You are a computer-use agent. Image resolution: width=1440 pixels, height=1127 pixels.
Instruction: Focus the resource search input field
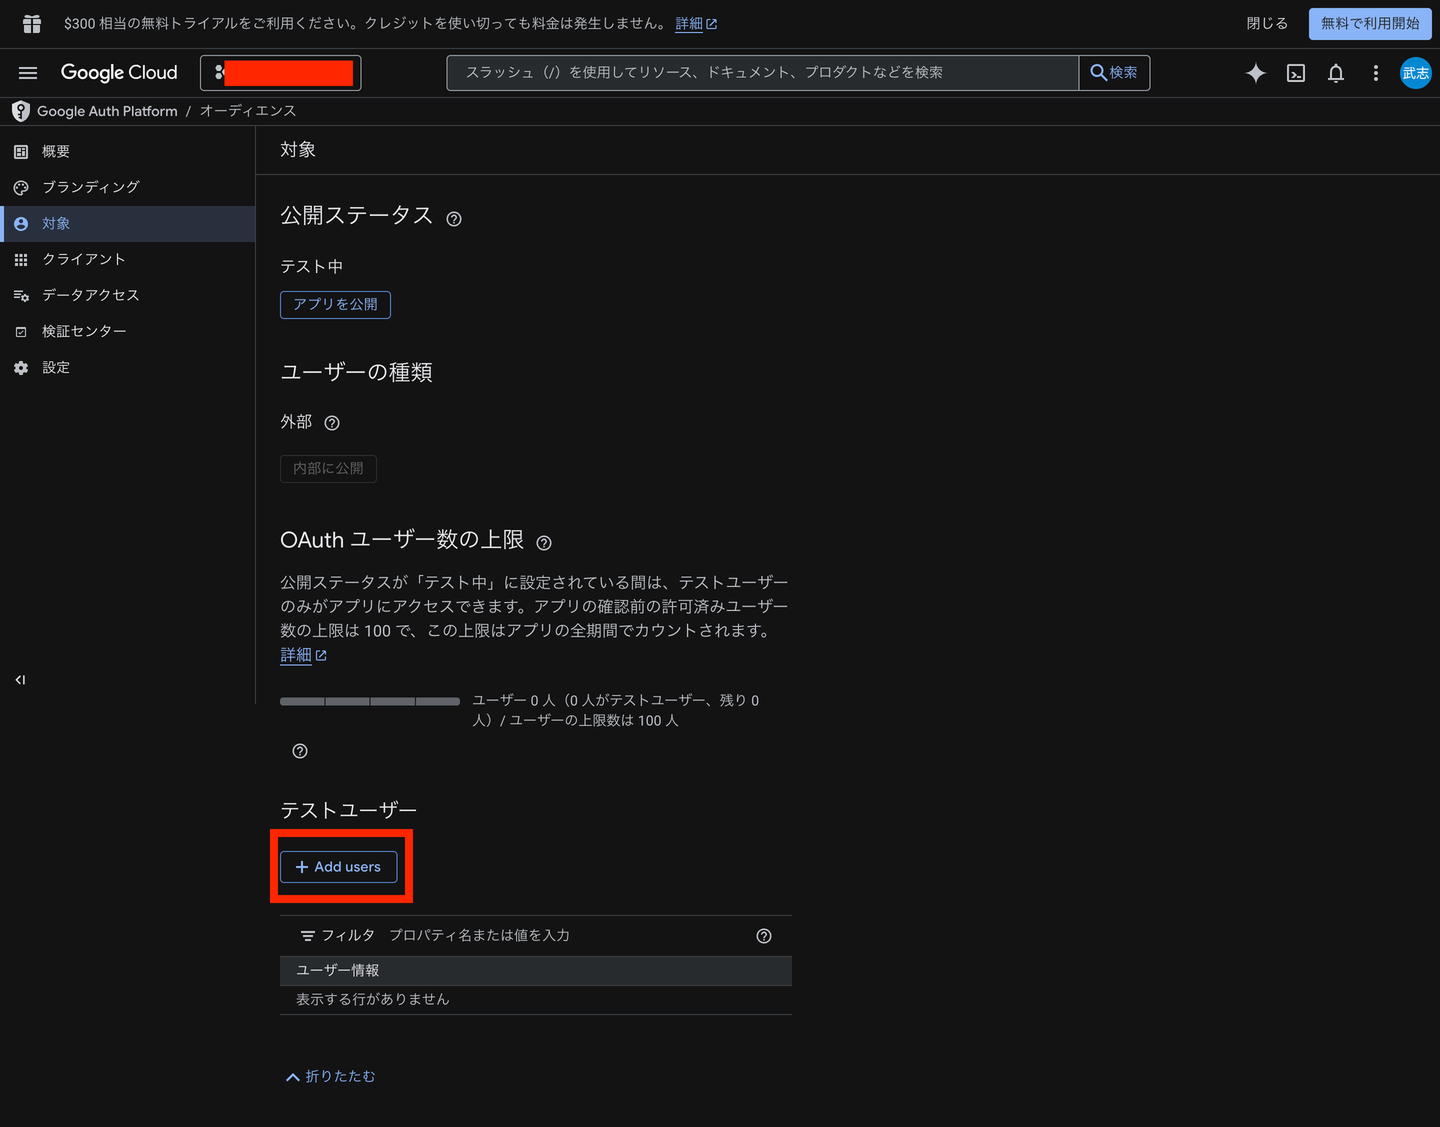(x=763, y=73)
